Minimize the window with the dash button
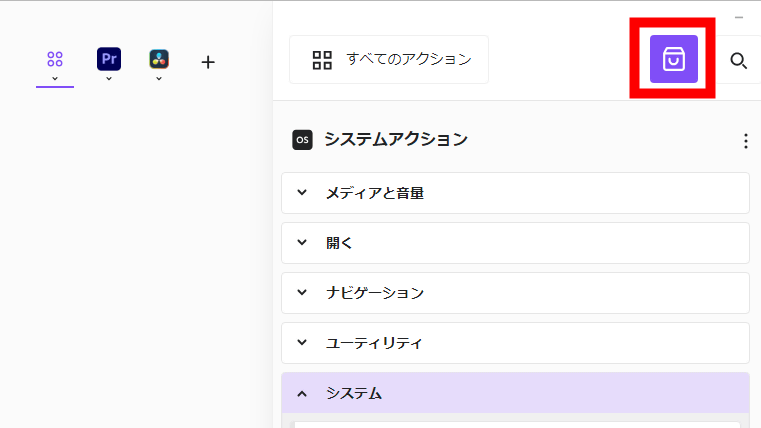Screen dimensions: 761x428 tap(739, 17)
